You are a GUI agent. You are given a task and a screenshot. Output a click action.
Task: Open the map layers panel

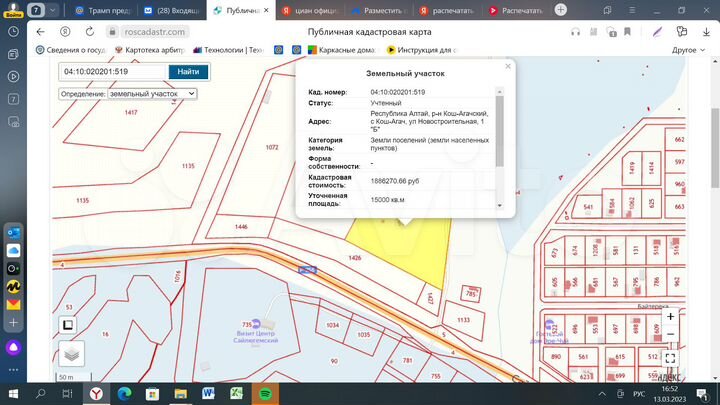pyautogui.click(x=72, y=354)
